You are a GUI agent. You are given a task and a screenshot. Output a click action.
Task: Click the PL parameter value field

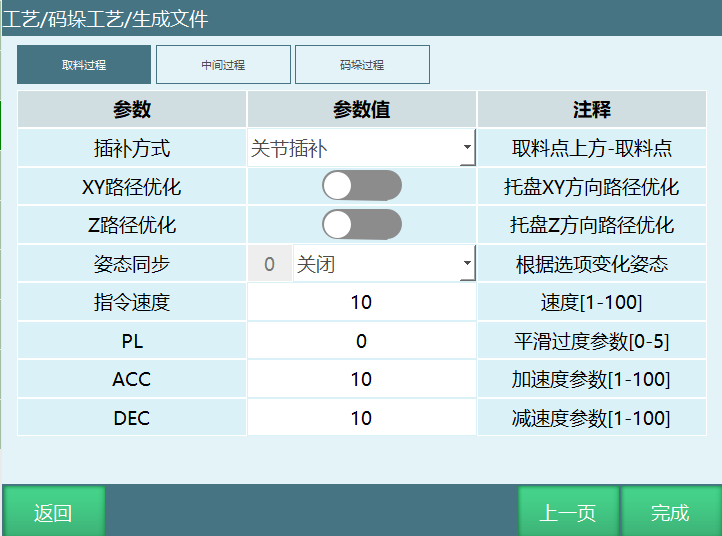click(x=361, y=341)
